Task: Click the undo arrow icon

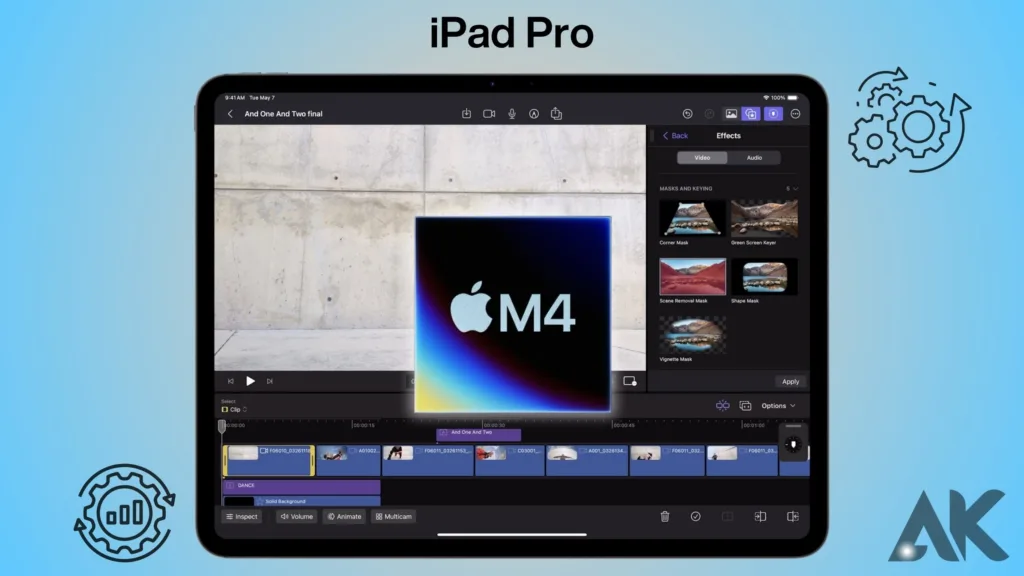Action: (687, 114)
